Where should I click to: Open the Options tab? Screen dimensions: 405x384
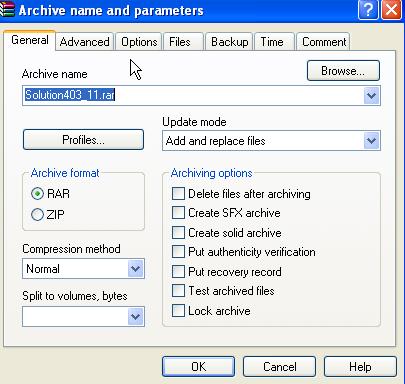pyautogui.click(x=139, y=42)
